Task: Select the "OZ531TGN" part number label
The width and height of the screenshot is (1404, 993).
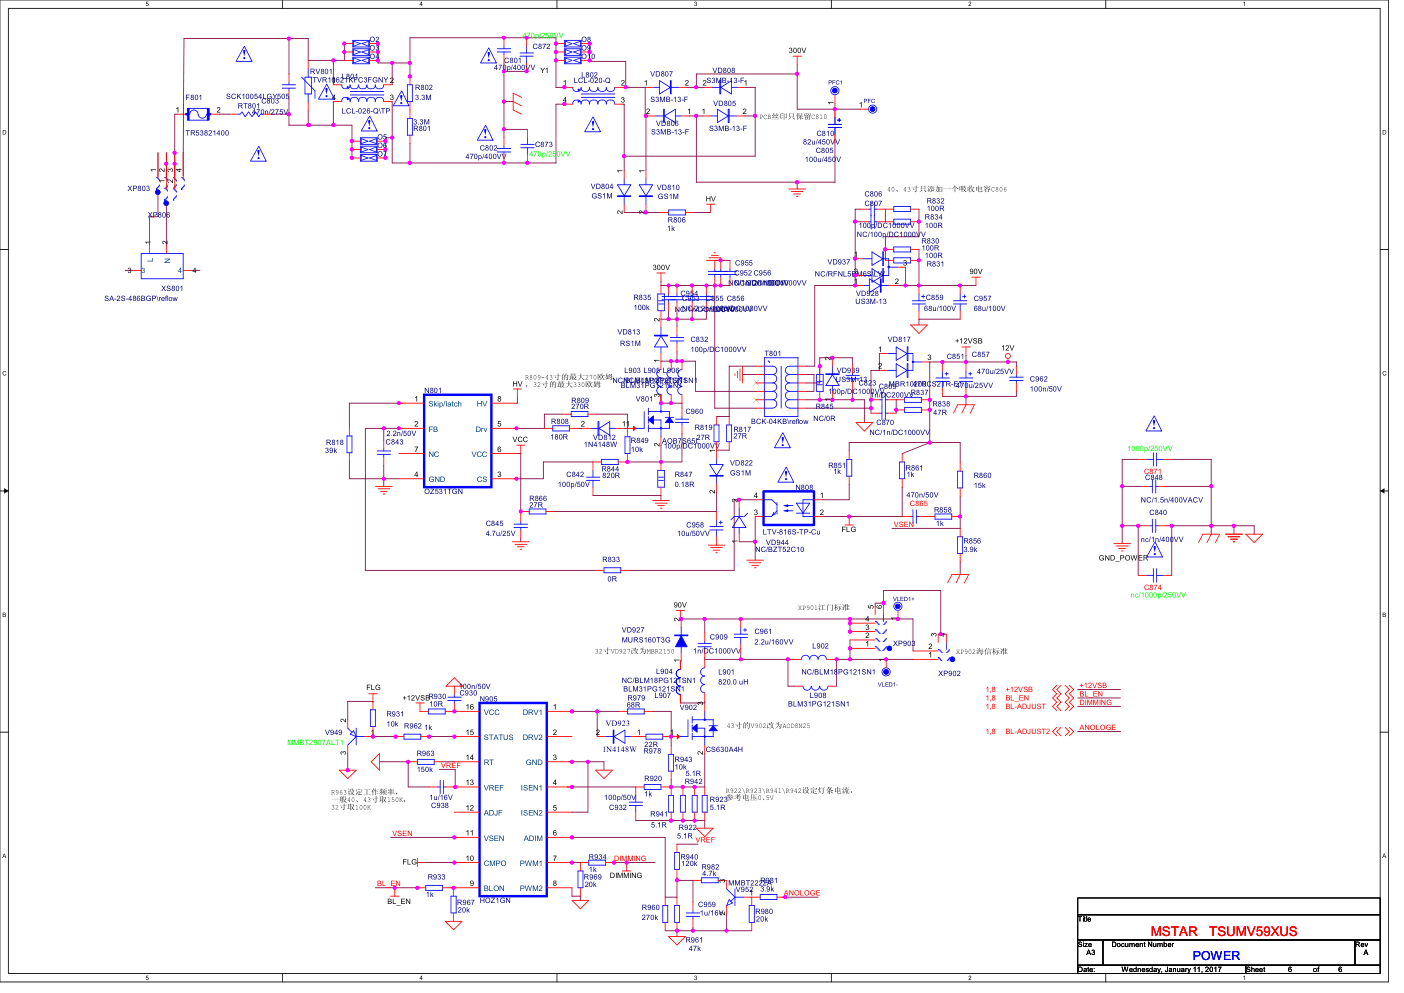Action: click(444, 491)
